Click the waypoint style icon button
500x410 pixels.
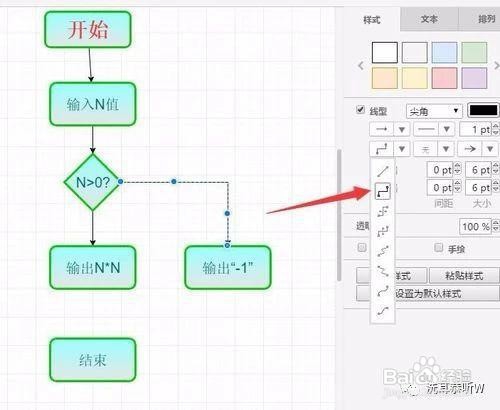pos(382,149)
